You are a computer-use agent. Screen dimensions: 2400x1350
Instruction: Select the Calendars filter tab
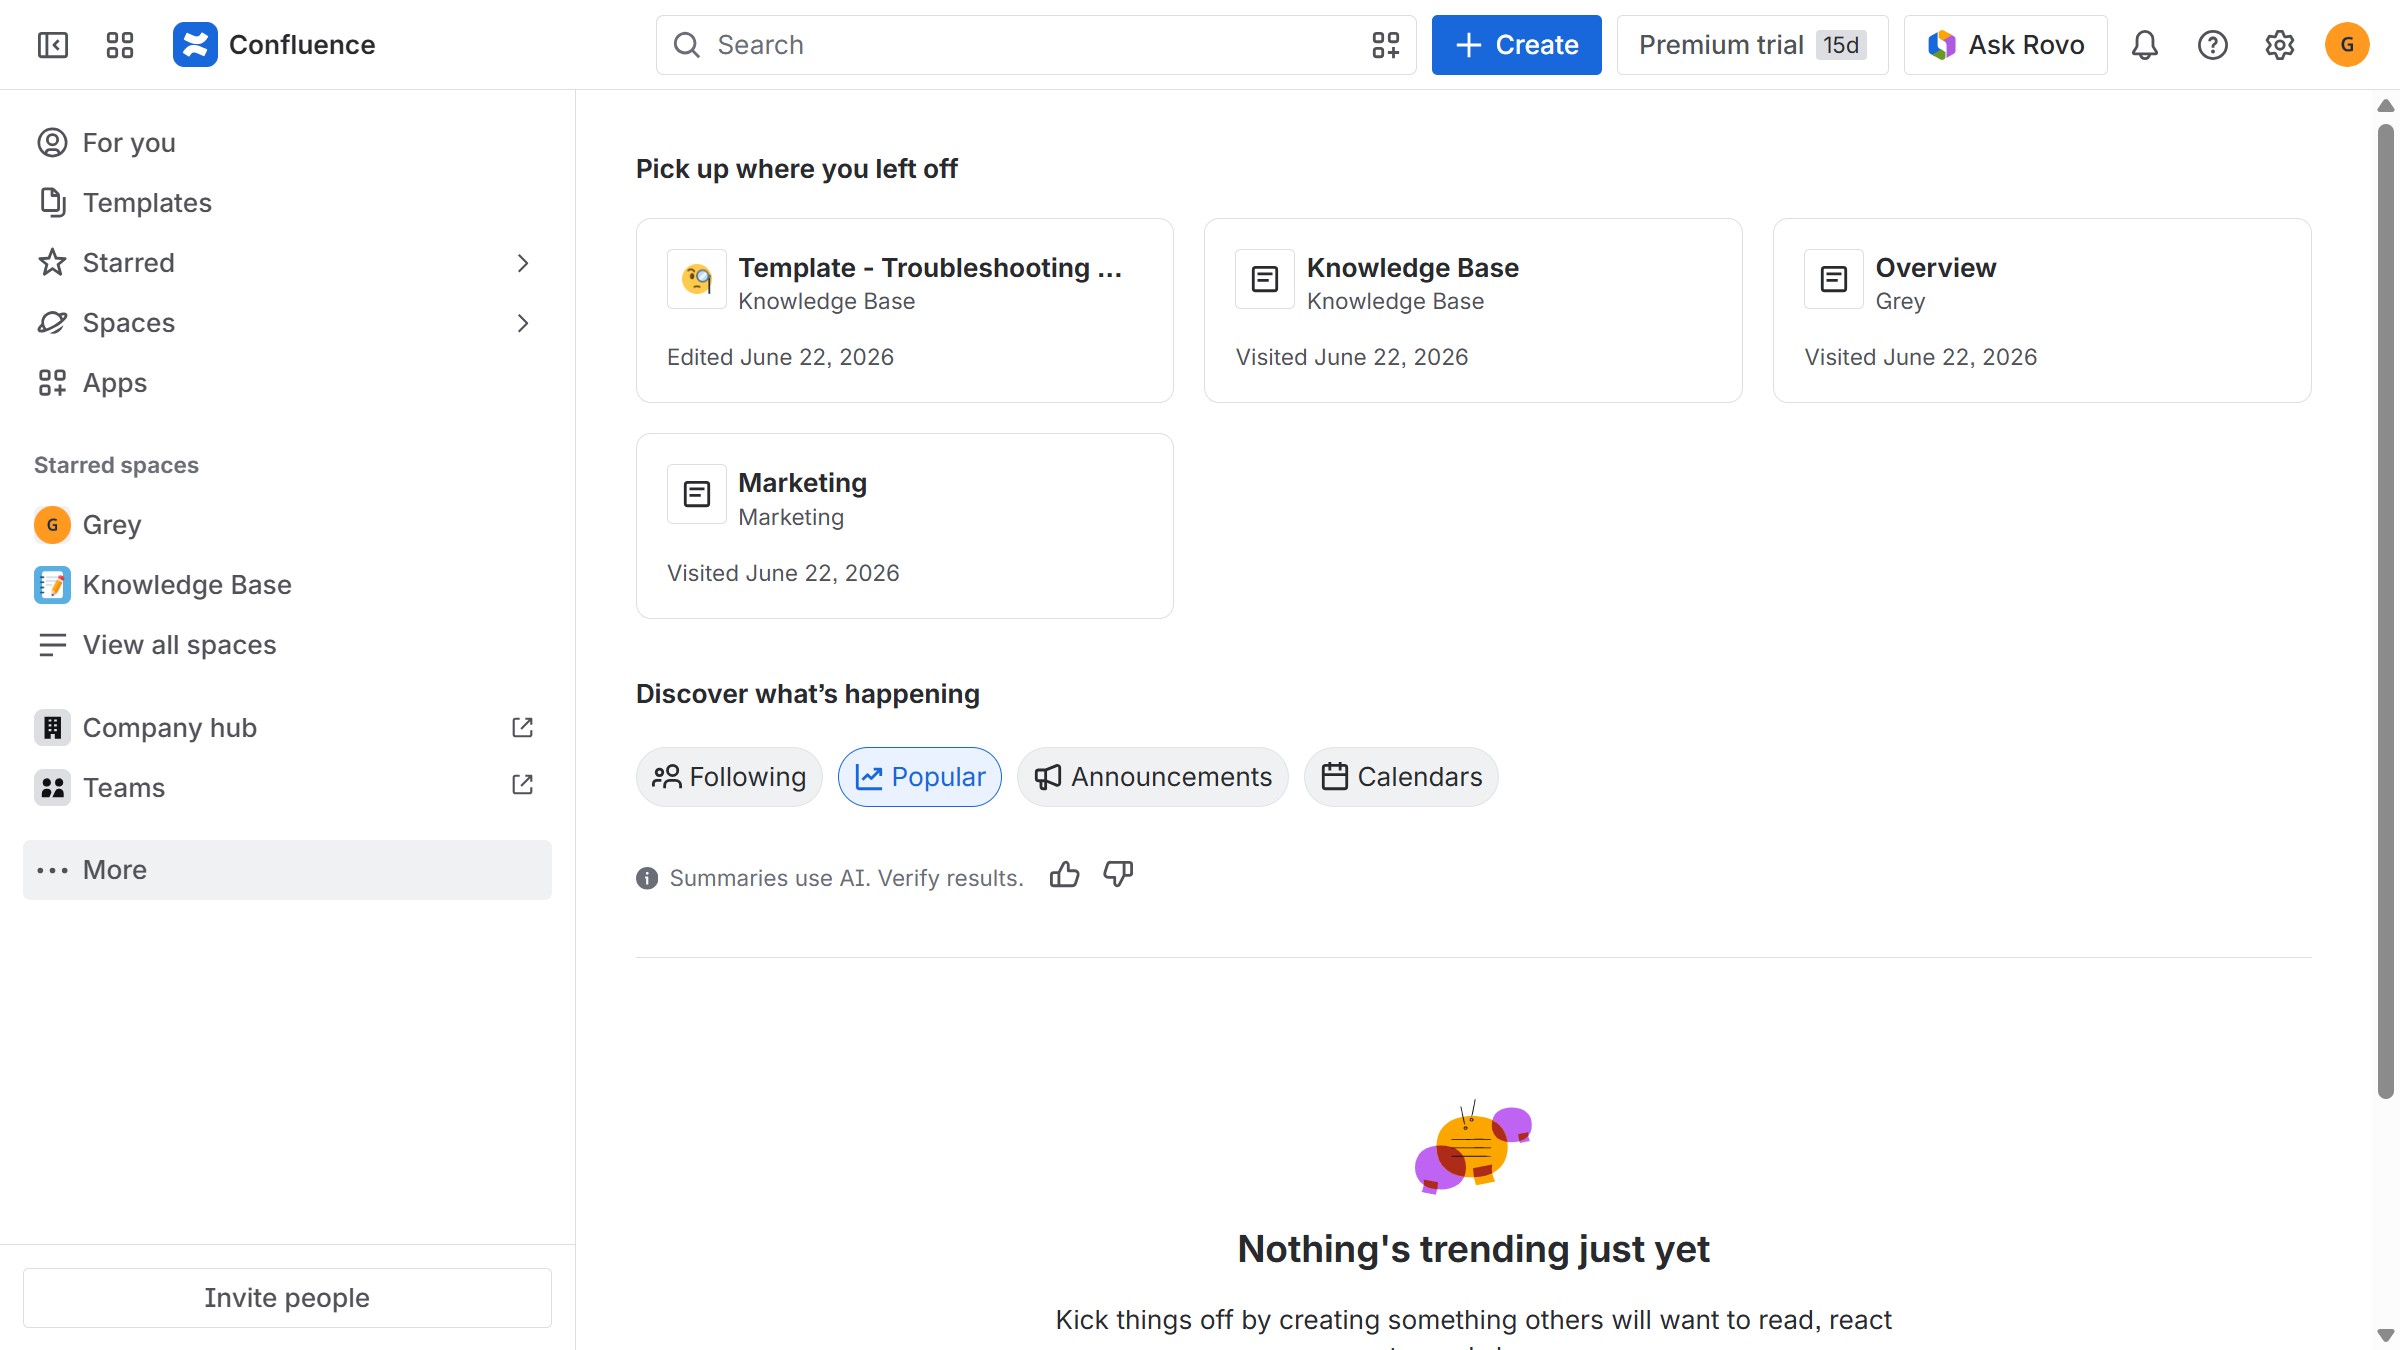pos(1401,777)
